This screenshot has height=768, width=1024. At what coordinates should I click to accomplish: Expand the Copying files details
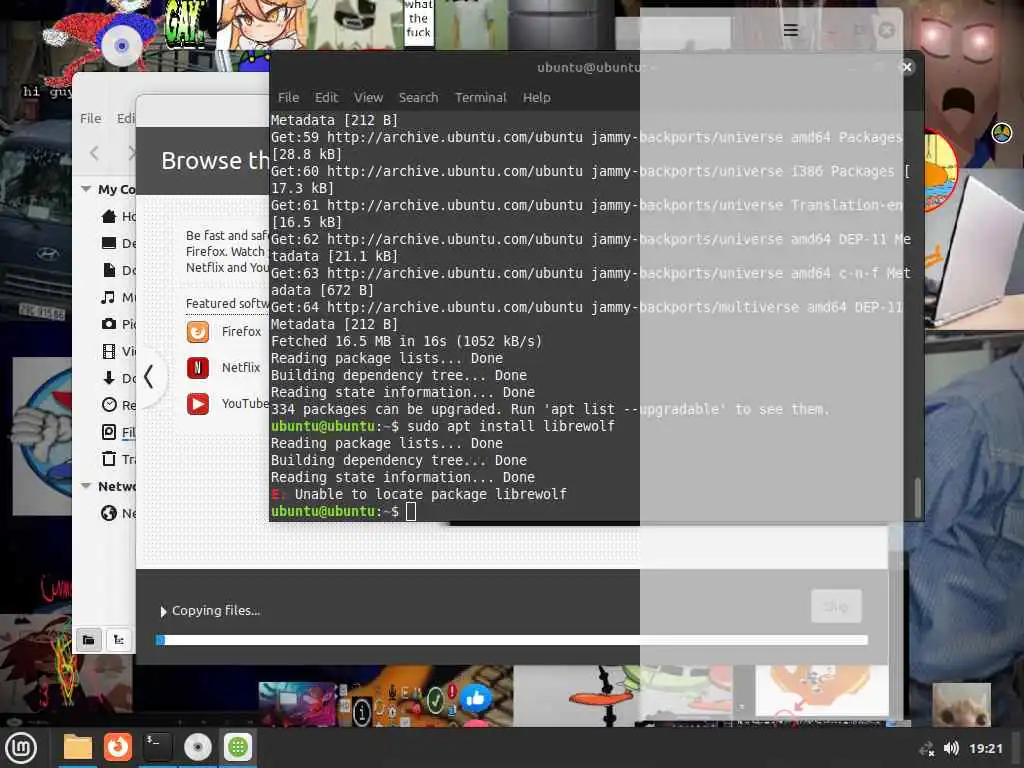pyautogui.click(x=163, y=611)
